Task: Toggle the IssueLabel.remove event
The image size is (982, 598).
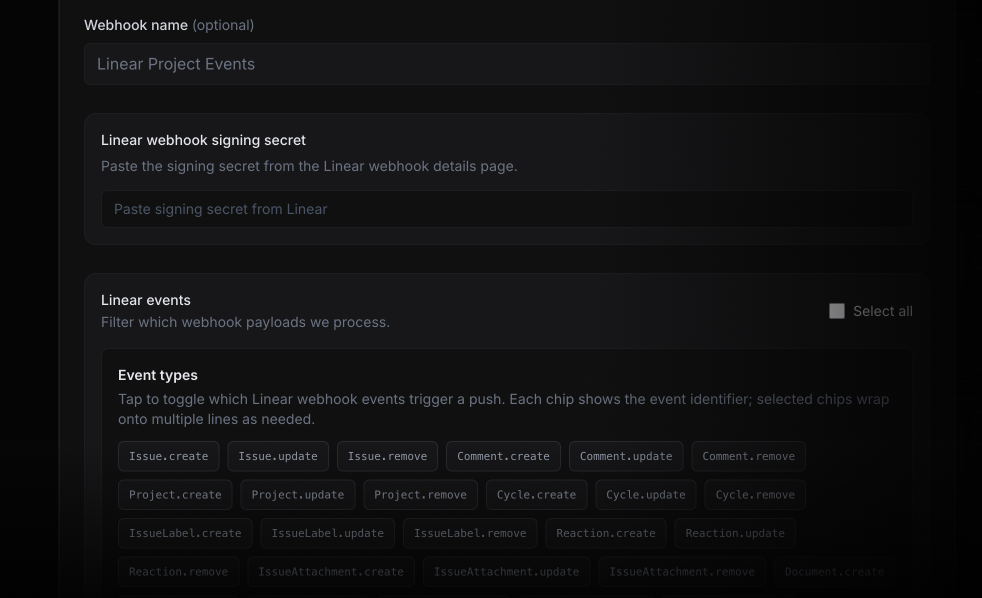Action: 470,533
